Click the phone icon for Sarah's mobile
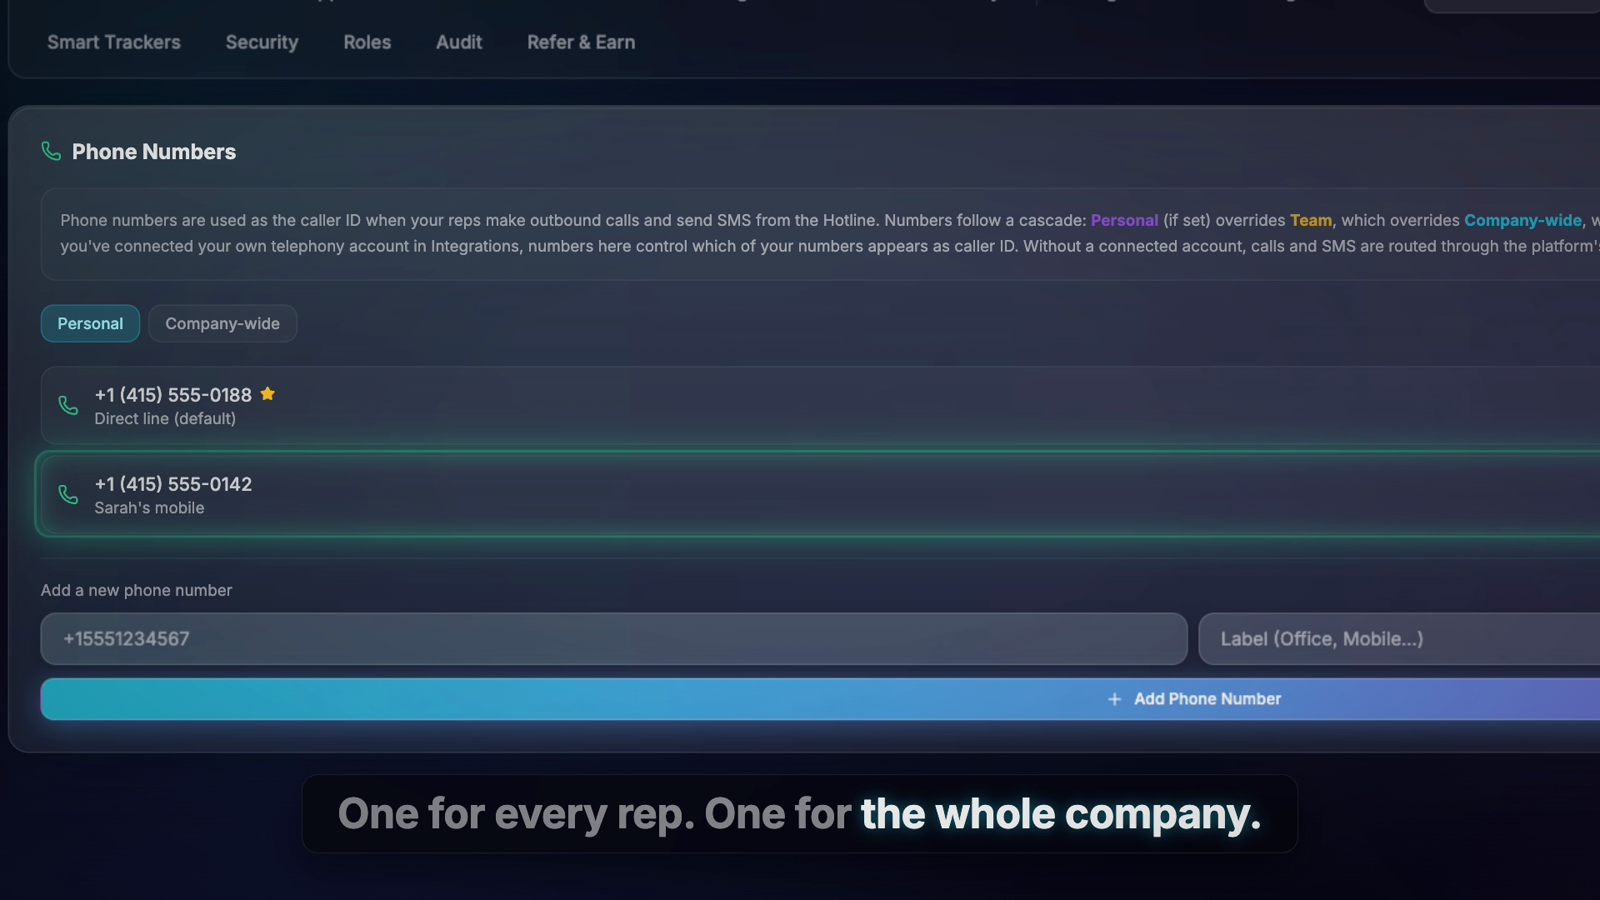The image size is (1600, 900). click(68, 494)
